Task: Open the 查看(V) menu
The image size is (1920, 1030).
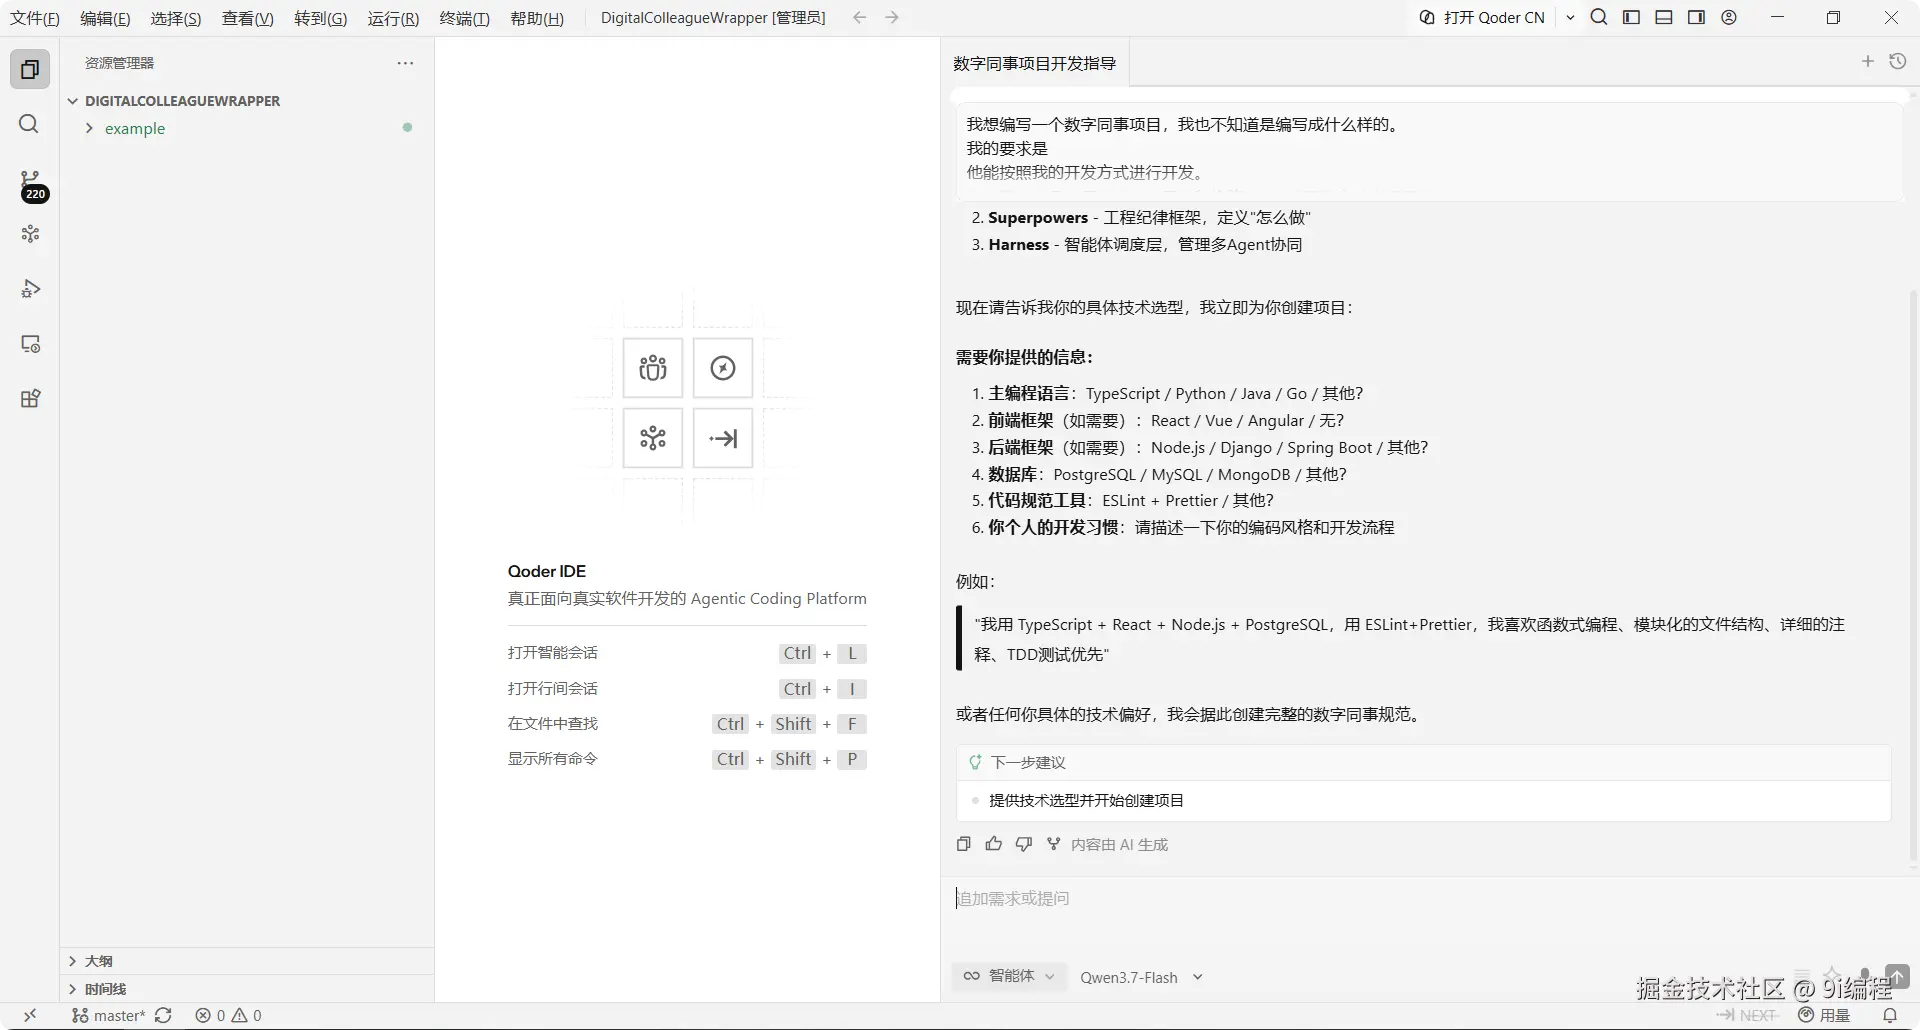Action: click(x=248, y=18)
